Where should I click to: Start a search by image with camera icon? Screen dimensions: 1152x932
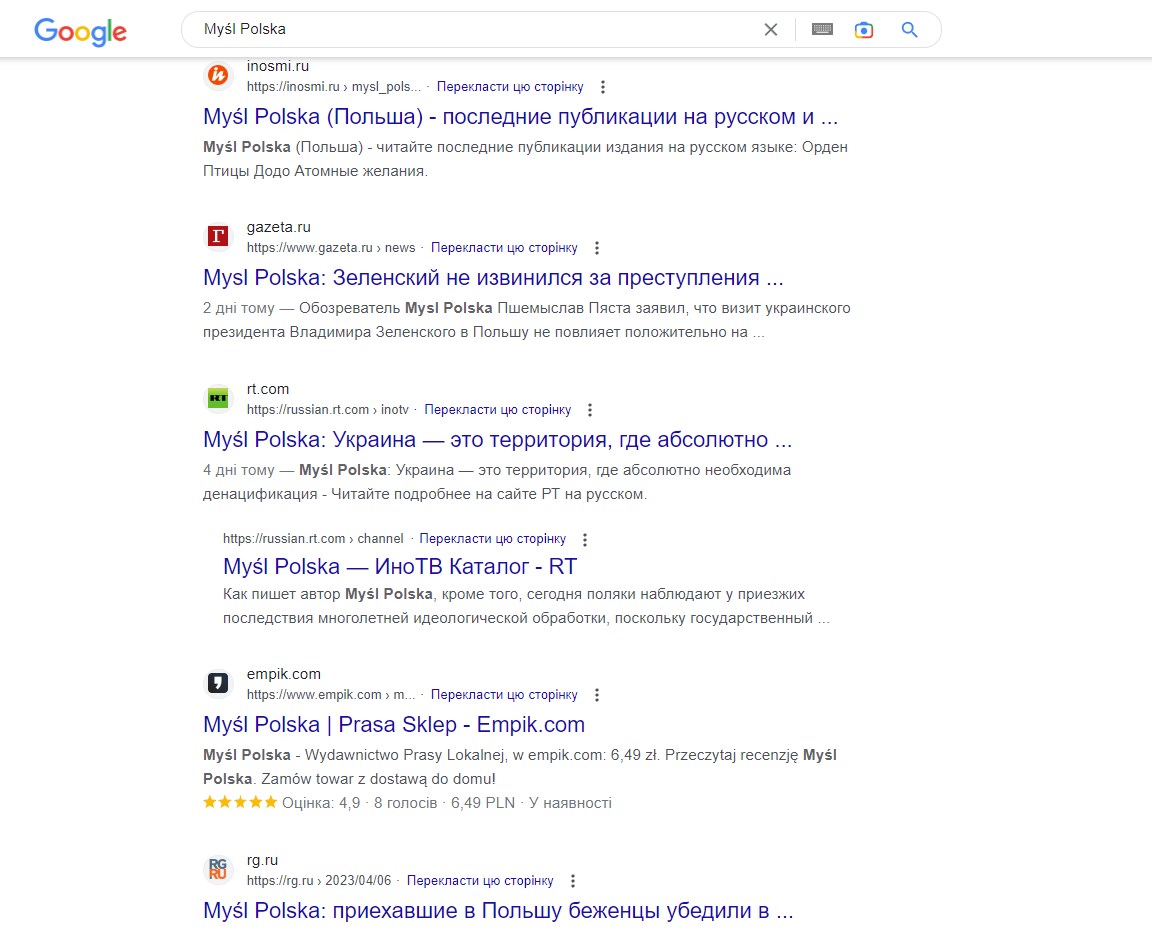coord(864,29)
